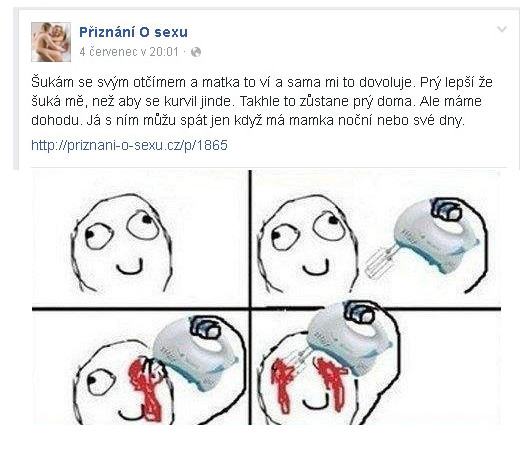Click the smiling face in top-right panel

pyautogui.click(x=307, y=244)
